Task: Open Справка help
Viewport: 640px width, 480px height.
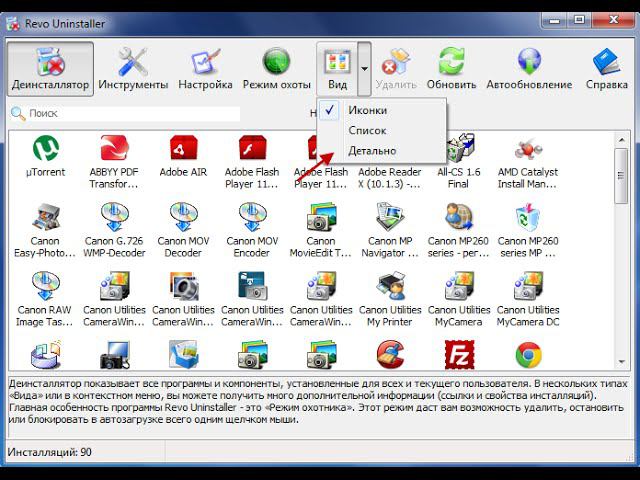Action: pyautogui.click(x=607, y=69)
